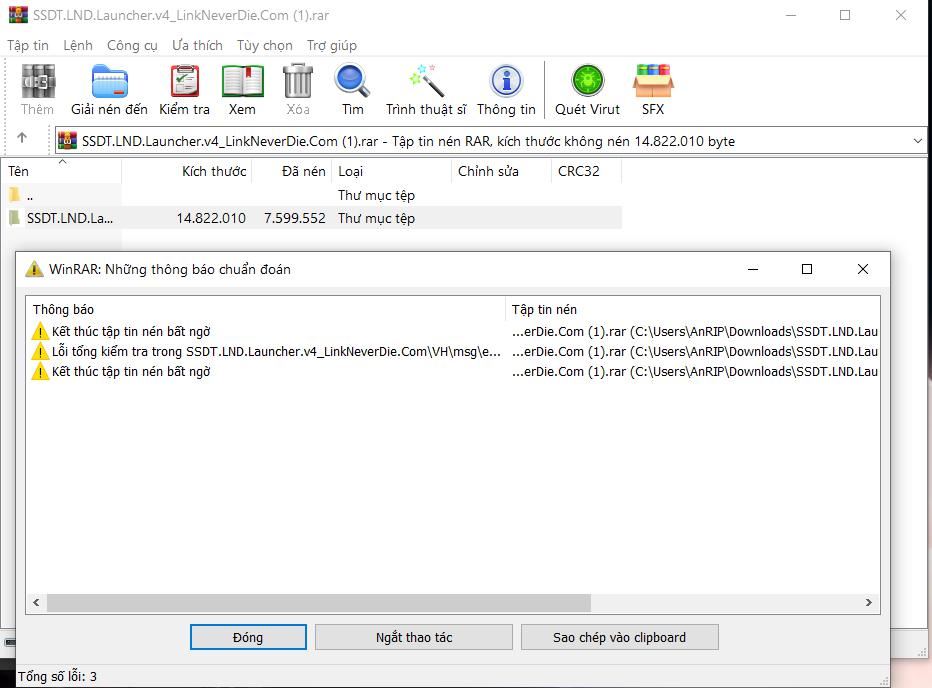
Task: Launch the Trình thuật sĩ wizard
Action: (x=426, y=90)
